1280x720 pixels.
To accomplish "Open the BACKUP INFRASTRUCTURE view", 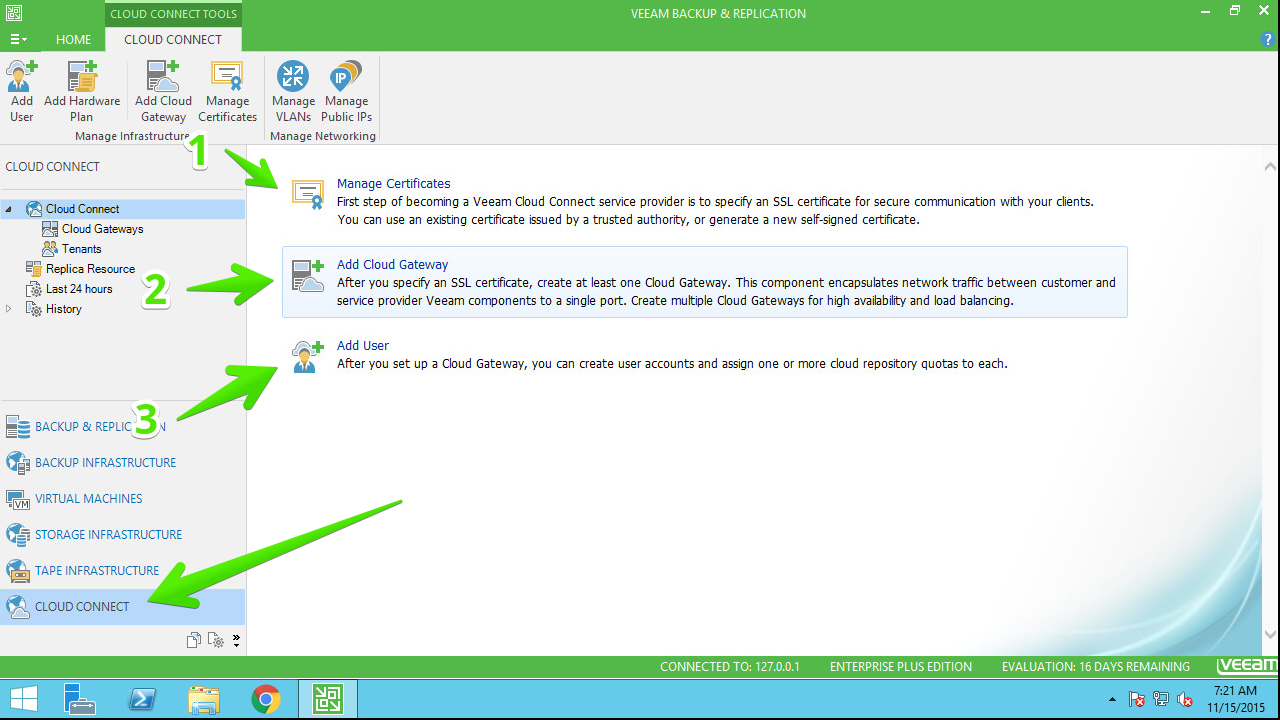I will [122, 463].
